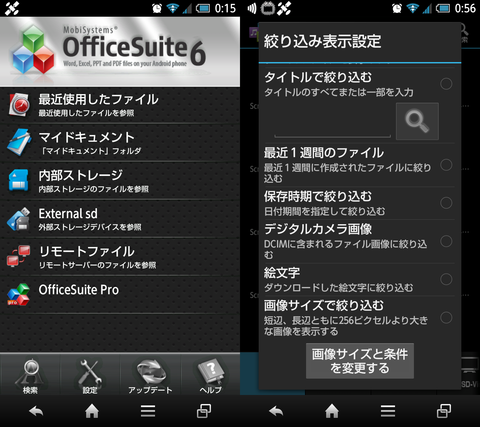Tap the 内部ストレージ SD card icon
This screenshot has height=427, width=480.
tap(19, 180)
